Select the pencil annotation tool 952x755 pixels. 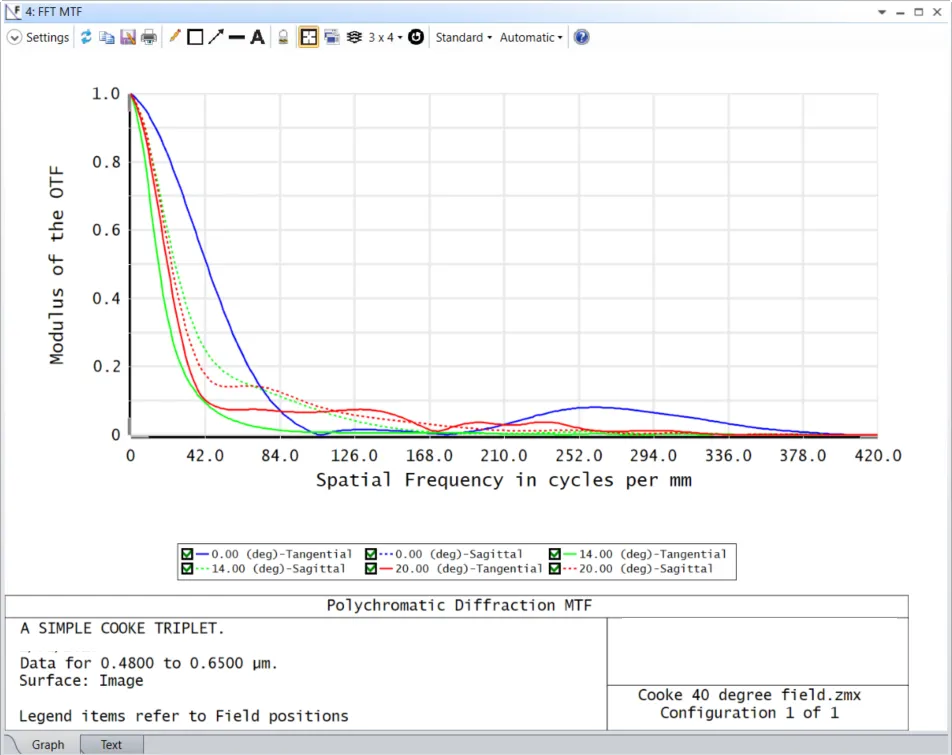tap(175, 37)
